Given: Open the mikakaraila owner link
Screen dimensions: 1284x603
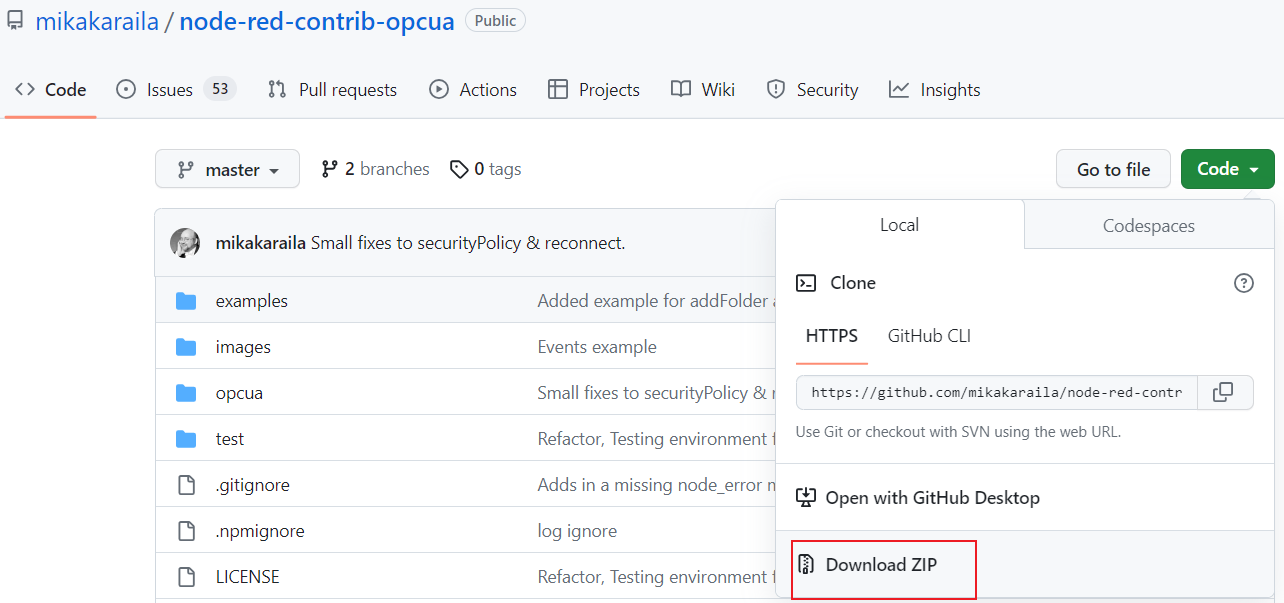Looking at the screenshot, I should (97, 21).
